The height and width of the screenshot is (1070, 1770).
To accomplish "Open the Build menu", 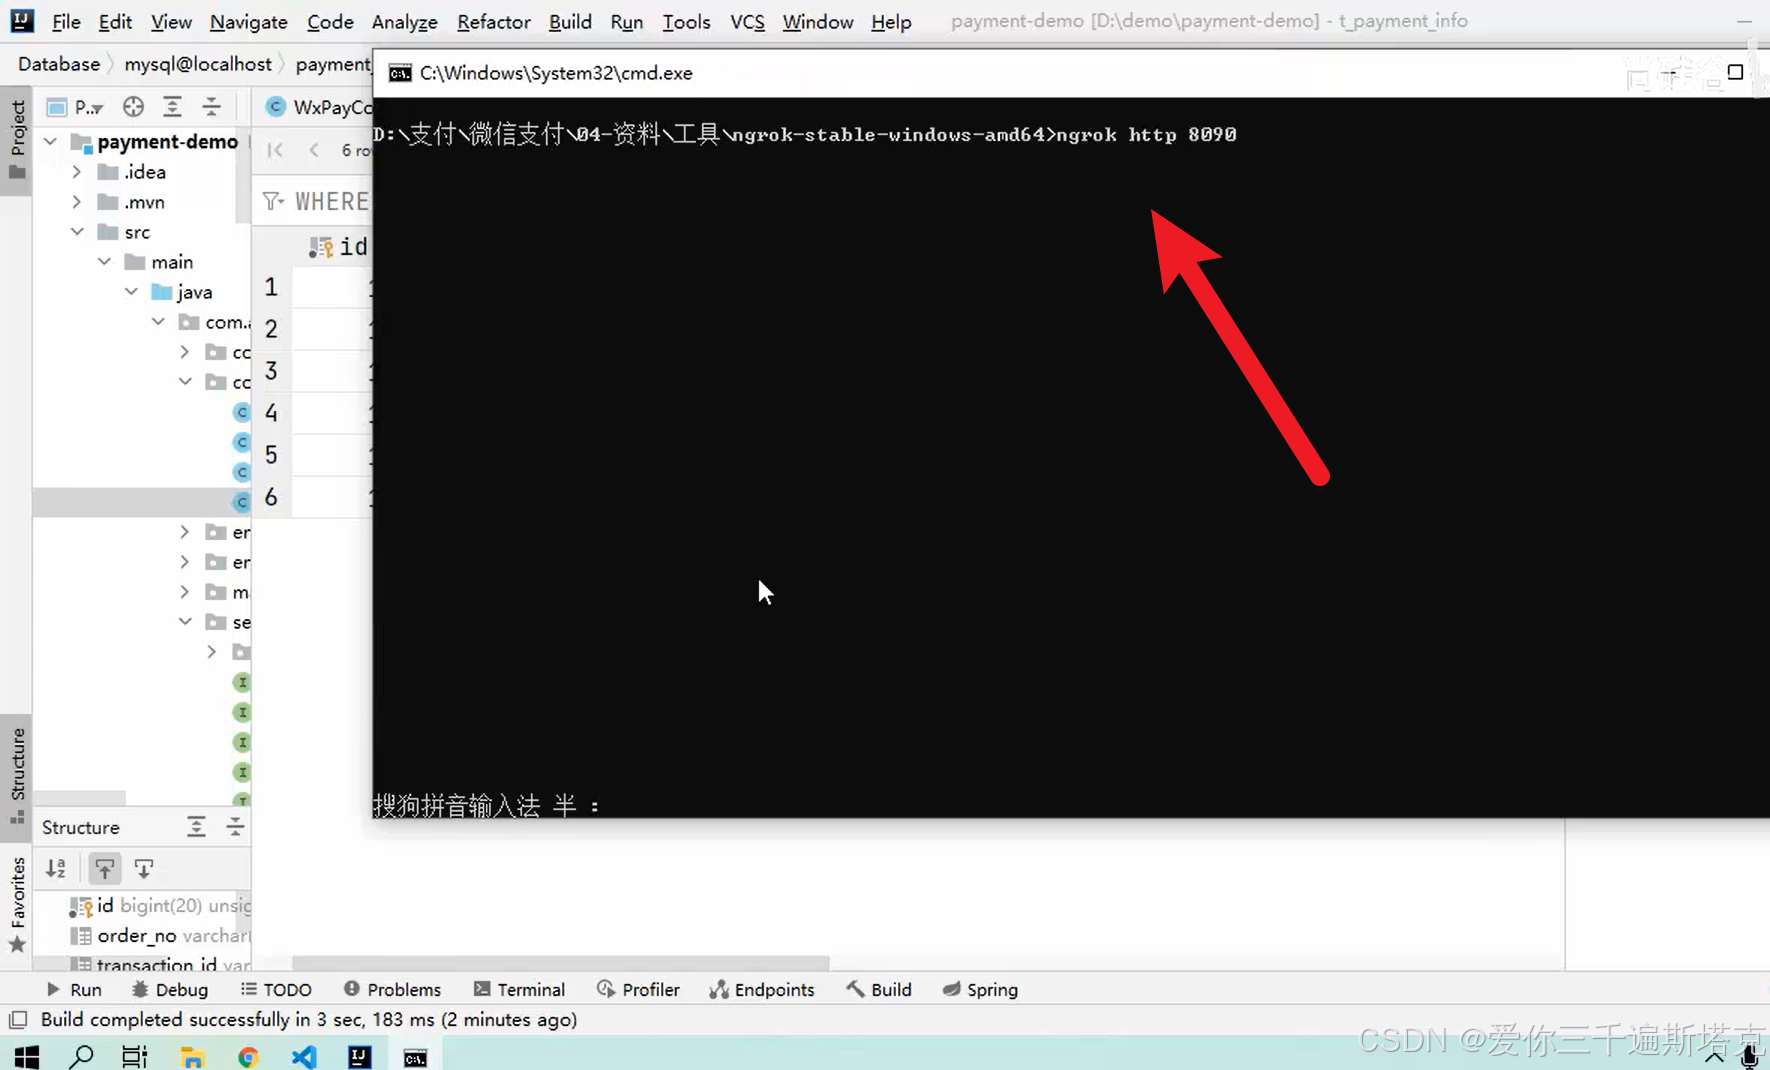I will pos(570,21).
